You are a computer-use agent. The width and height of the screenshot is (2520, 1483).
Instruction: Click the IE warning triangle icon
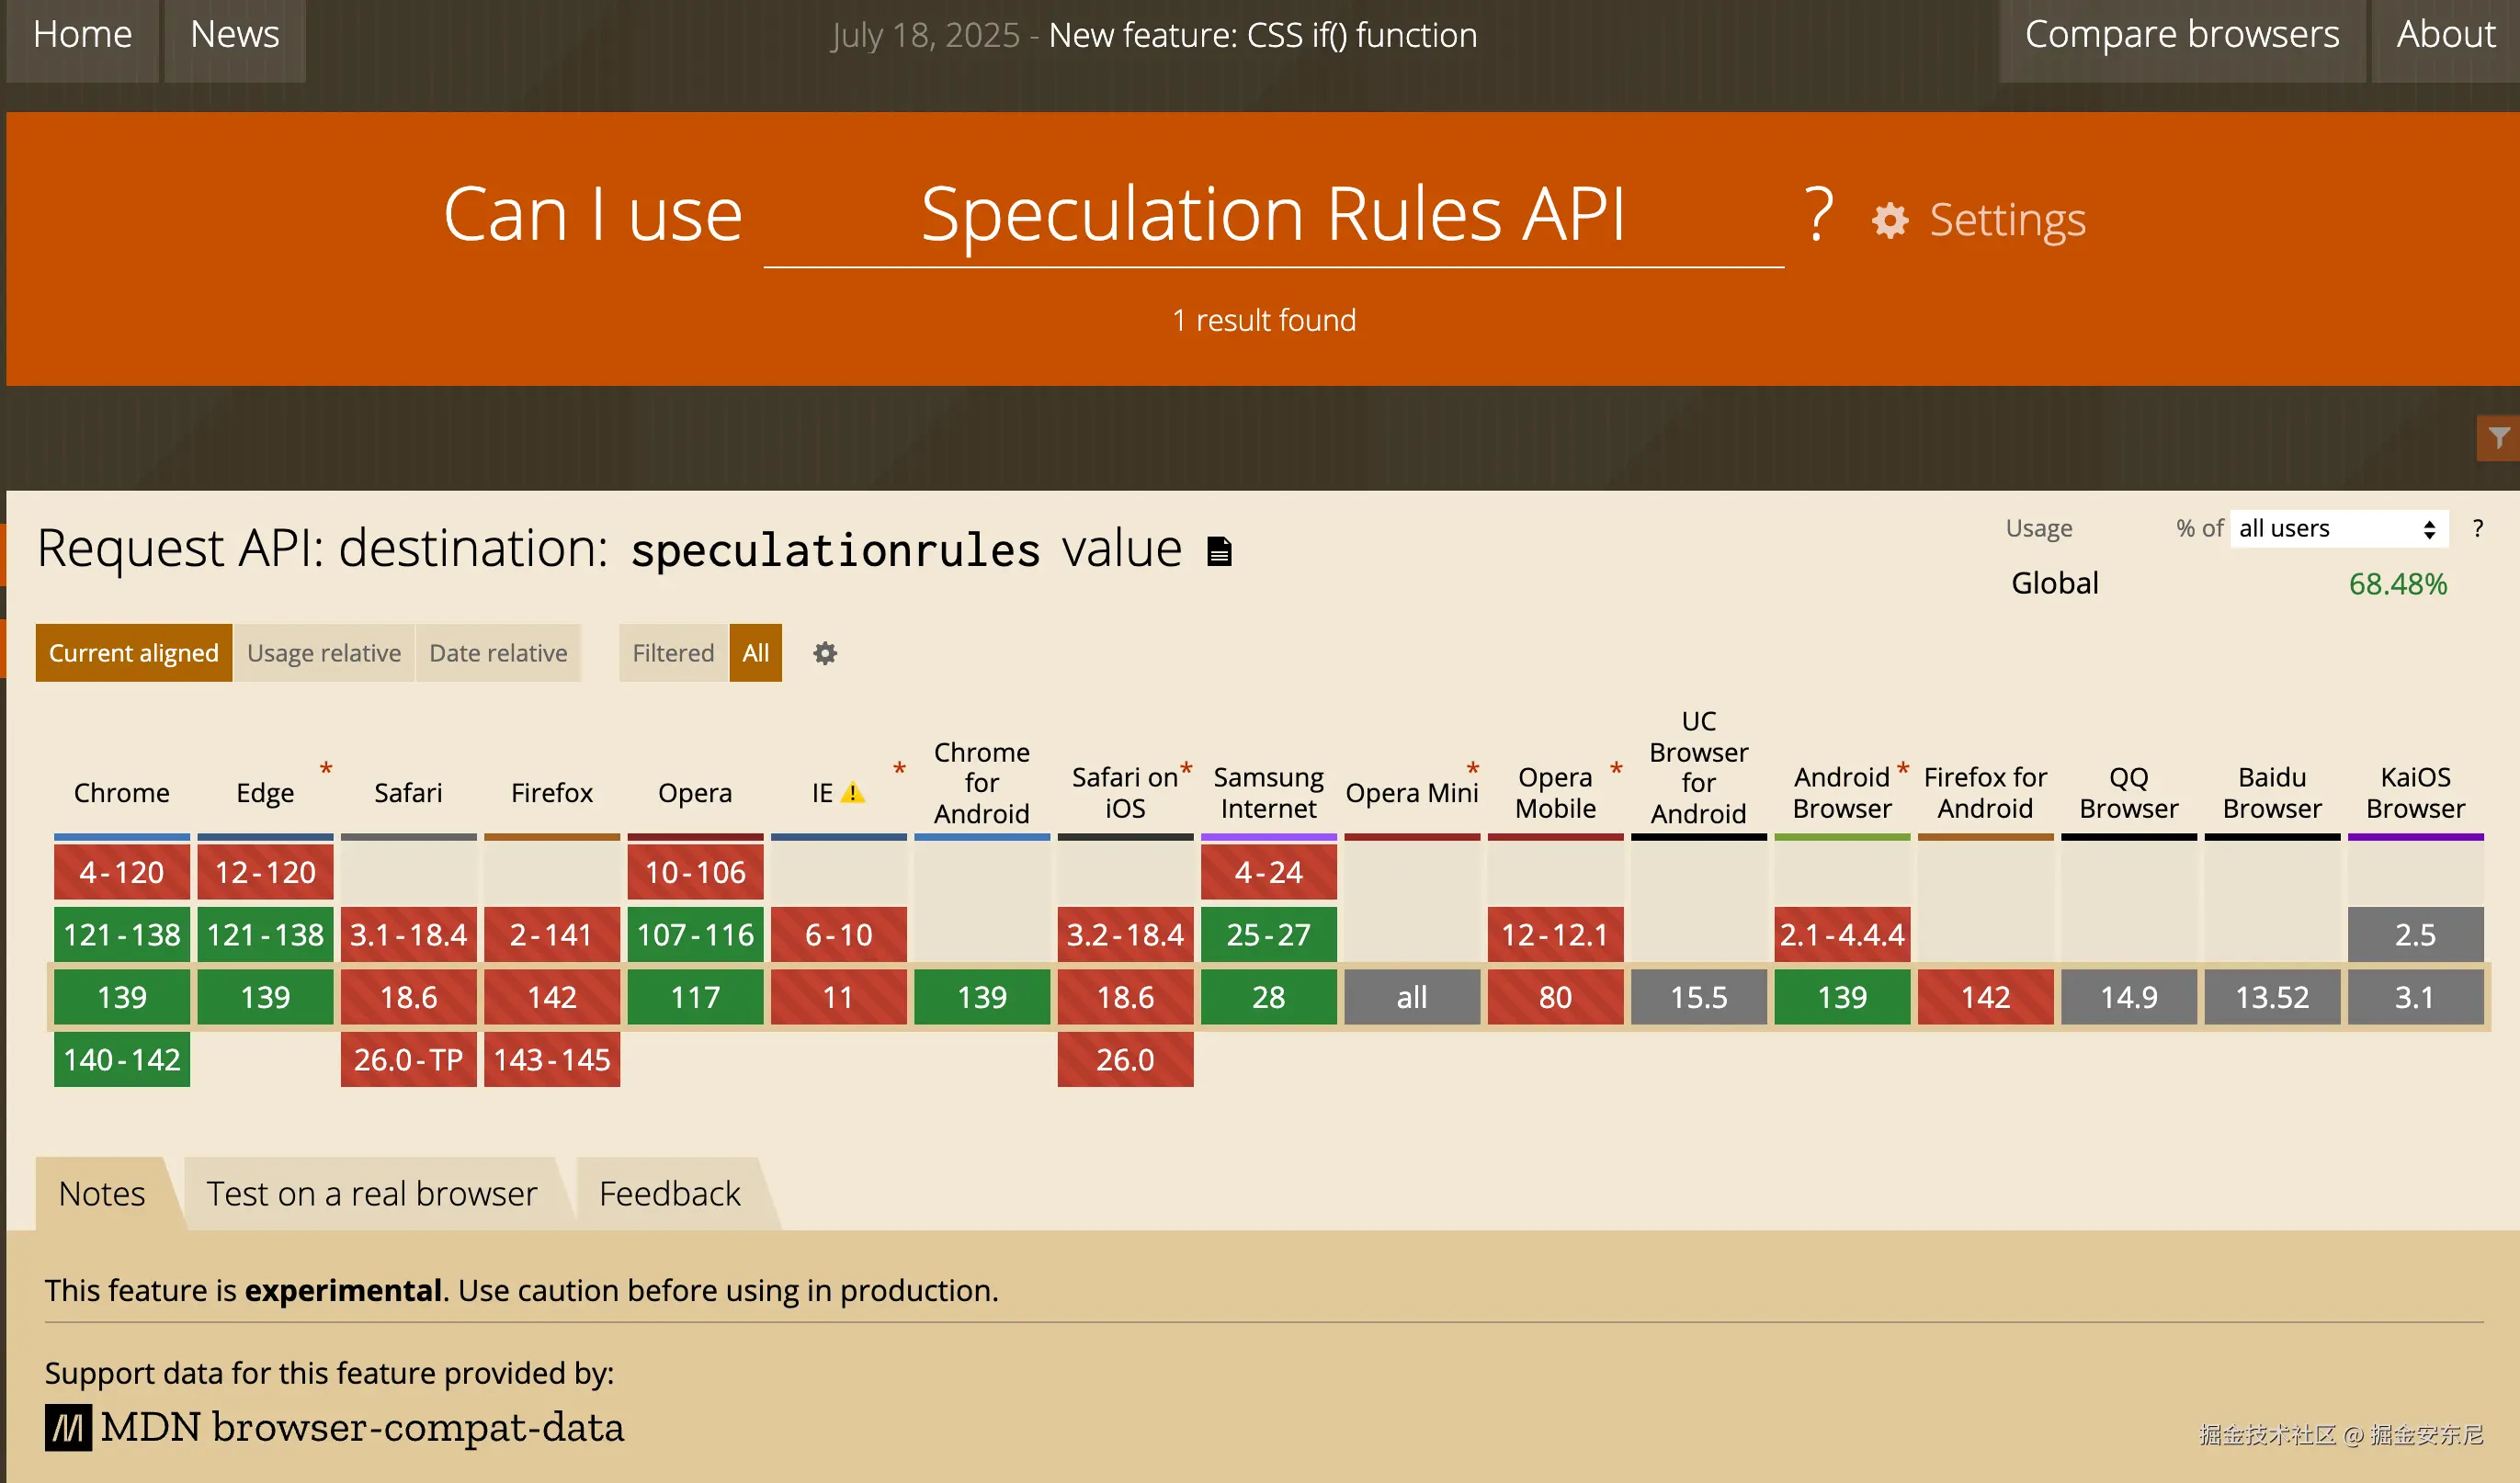[x=852, y=793]
